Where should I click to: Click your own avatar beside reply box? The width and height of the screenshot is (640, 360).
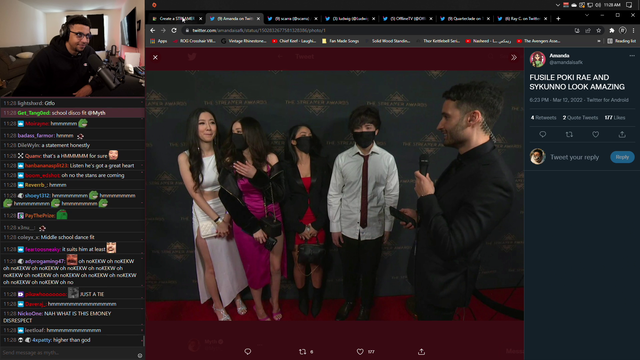point(538,157)
